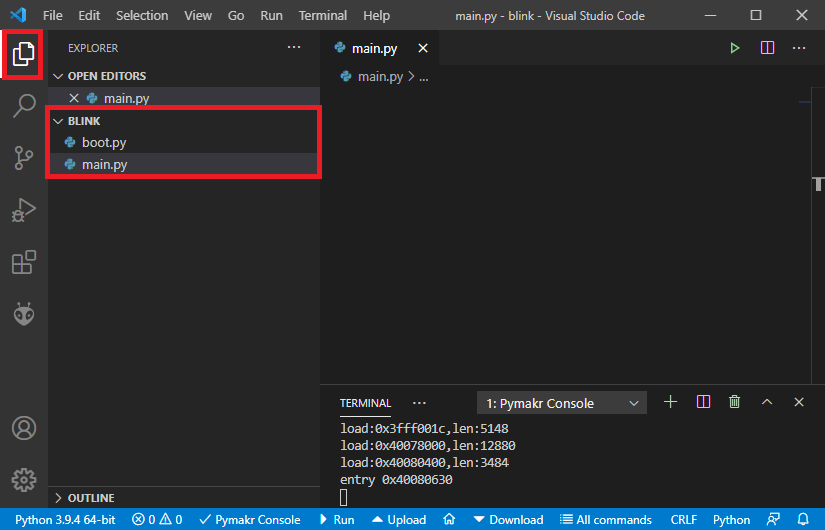
Task: Open the Search view in activity bar
Action: pos(24,105)
